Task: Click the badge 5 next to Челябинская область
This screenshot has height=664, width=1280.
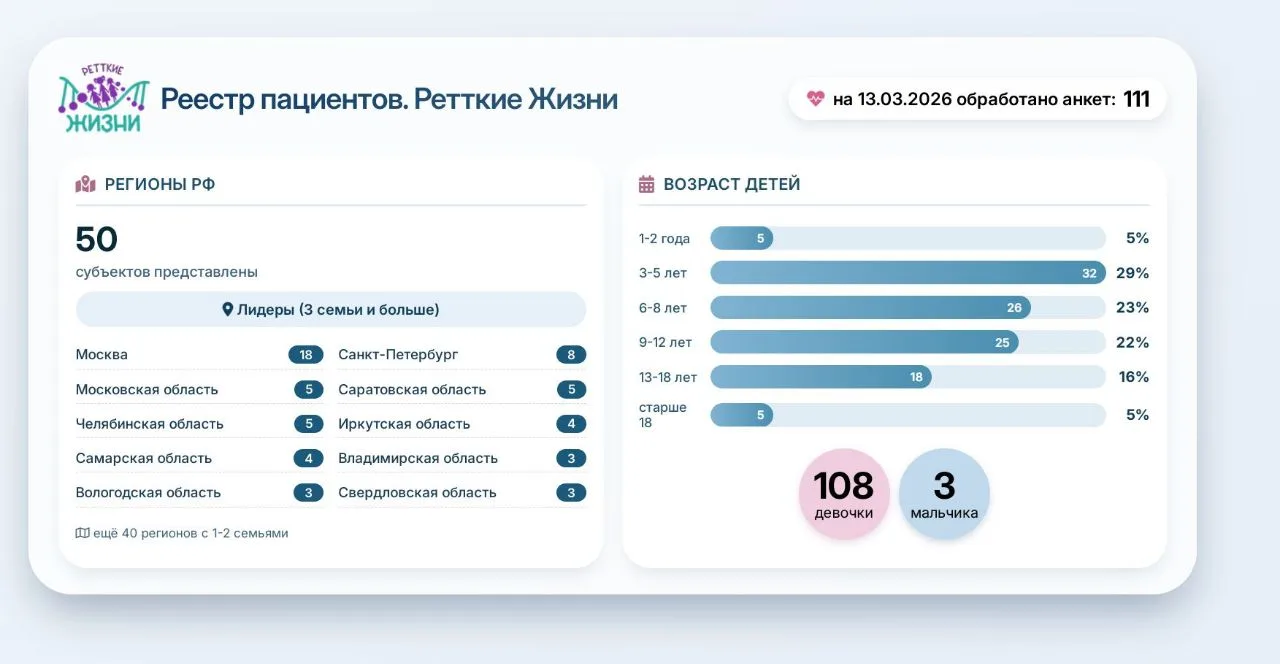Action: [x=309, y=424]
